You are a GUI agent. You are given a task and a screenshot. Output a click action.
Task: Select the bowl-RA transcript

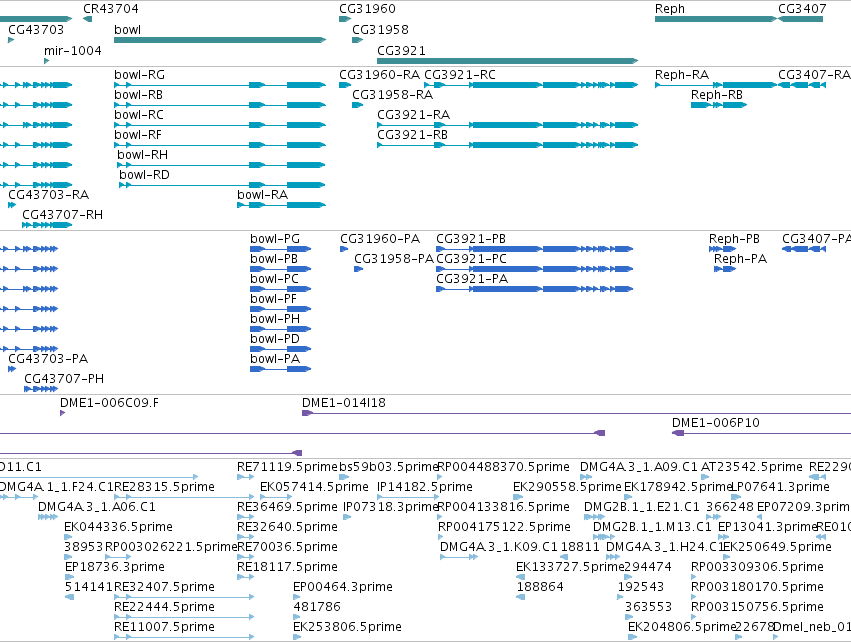tap(281, 205)
